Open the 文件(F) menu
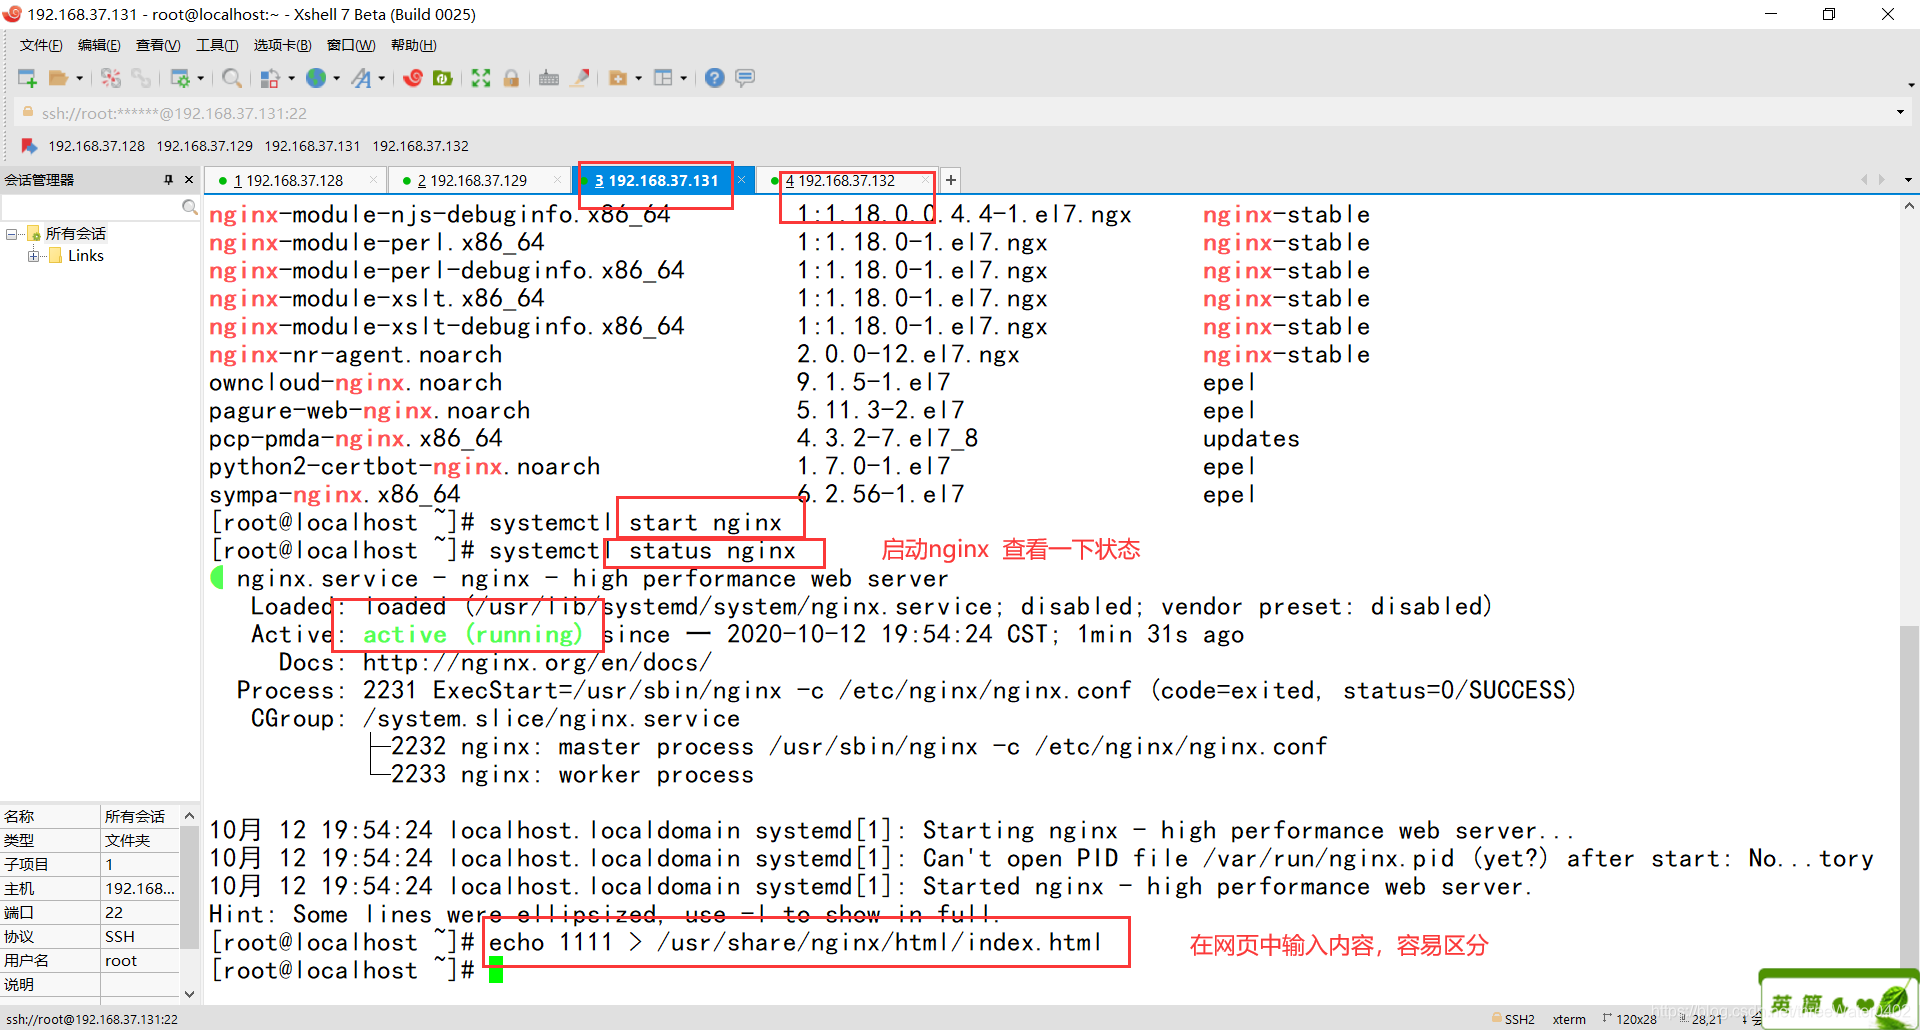Image resolution: width=1920 pixels, height=1030 pixels. tap(41, 45)
